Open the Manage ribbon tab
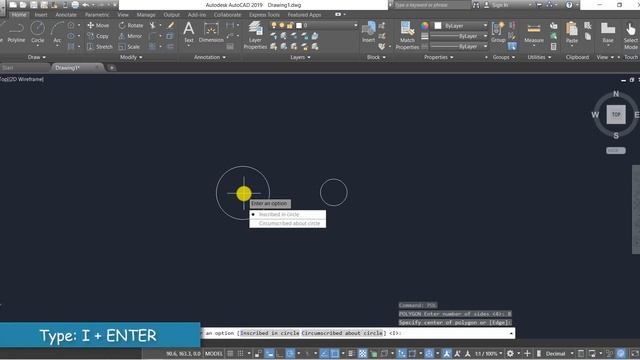The width and height of the screenshot is (640, 360). pos(146,15)
